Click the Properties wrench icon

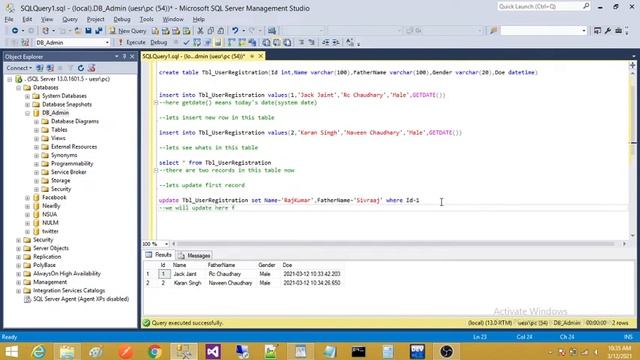(608, 31)
